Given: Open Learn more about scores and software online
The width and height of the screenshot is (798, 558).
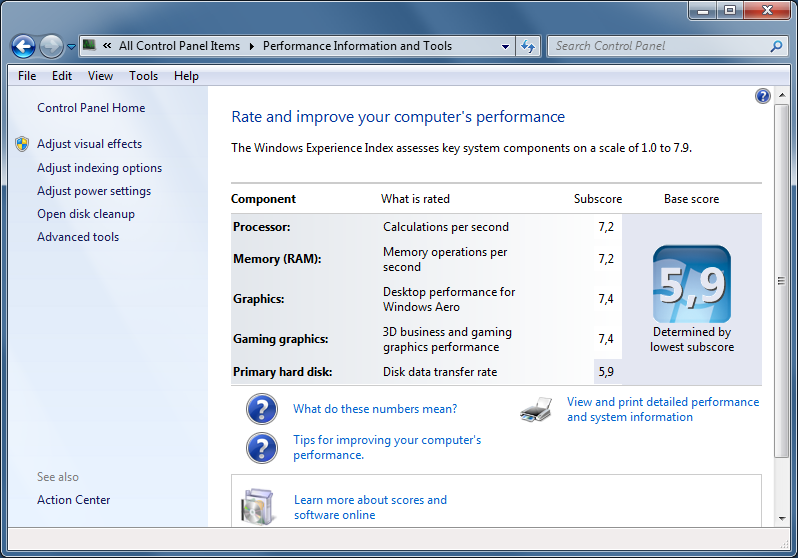Looking at the screenshot, I should coord(370,508).
